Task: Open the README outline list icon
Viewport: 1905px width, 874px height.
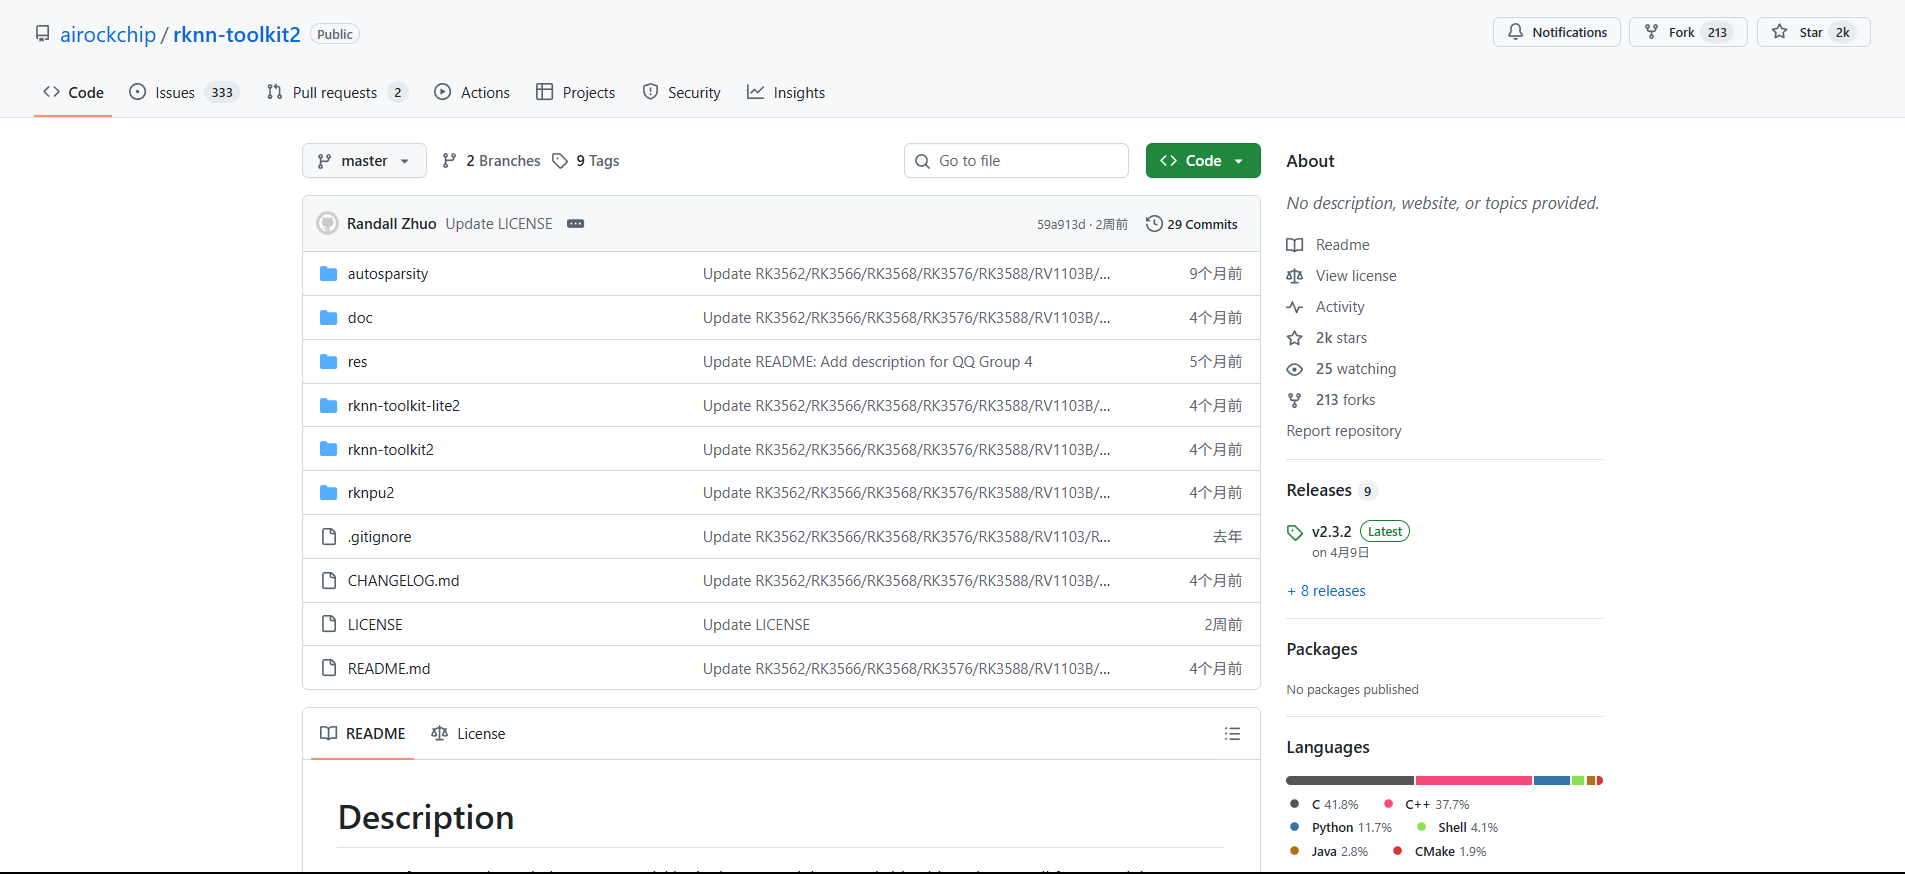Action: [1232, 734]
